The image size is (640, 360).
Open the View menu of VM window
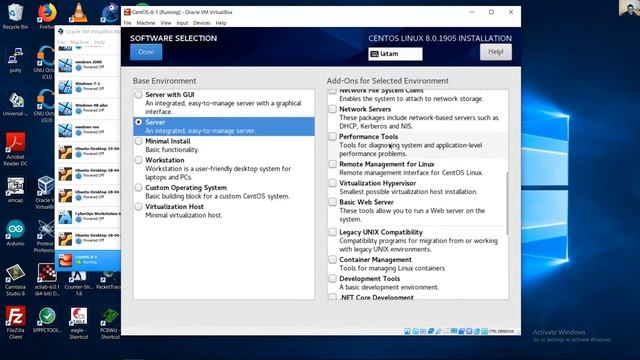(x=166, y=23)
